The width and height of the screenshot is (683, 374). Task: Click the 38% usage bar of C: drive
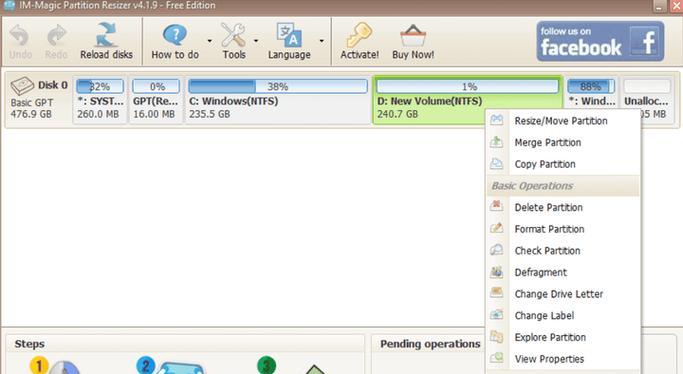277,86
